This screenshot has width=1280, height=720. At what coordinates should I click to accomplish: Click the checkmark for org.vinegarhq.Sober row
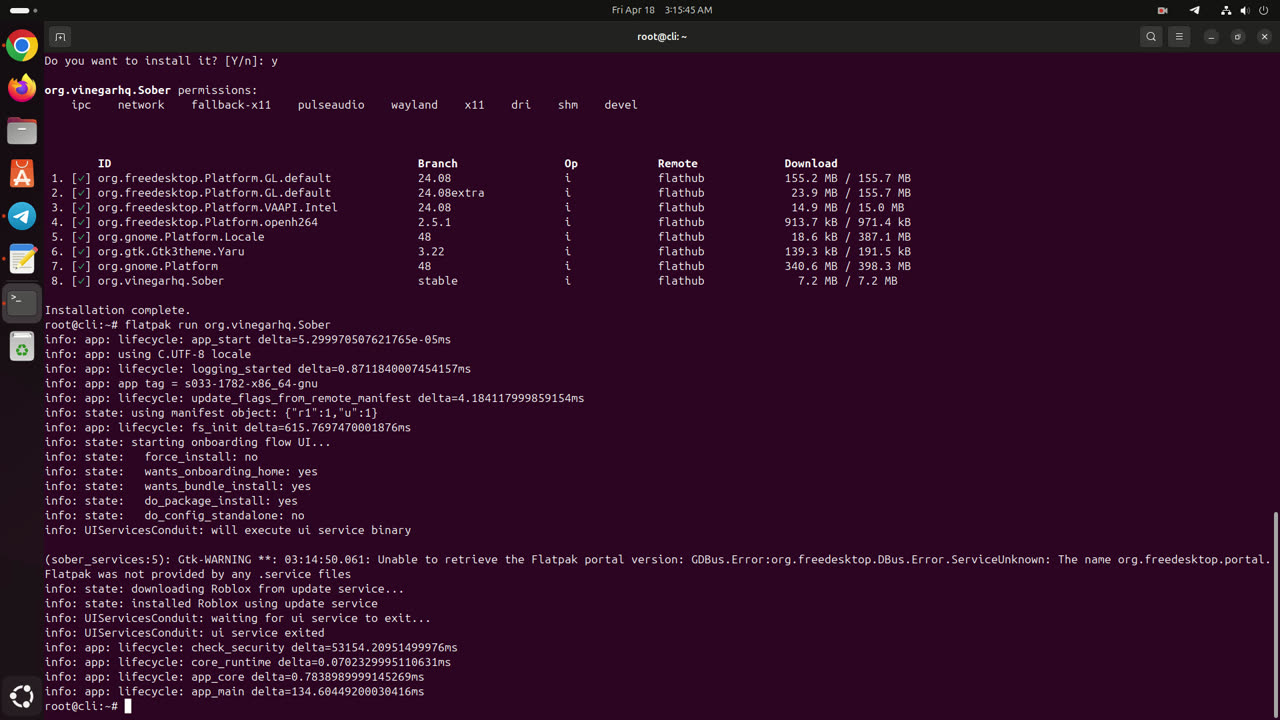coord(81,281)
